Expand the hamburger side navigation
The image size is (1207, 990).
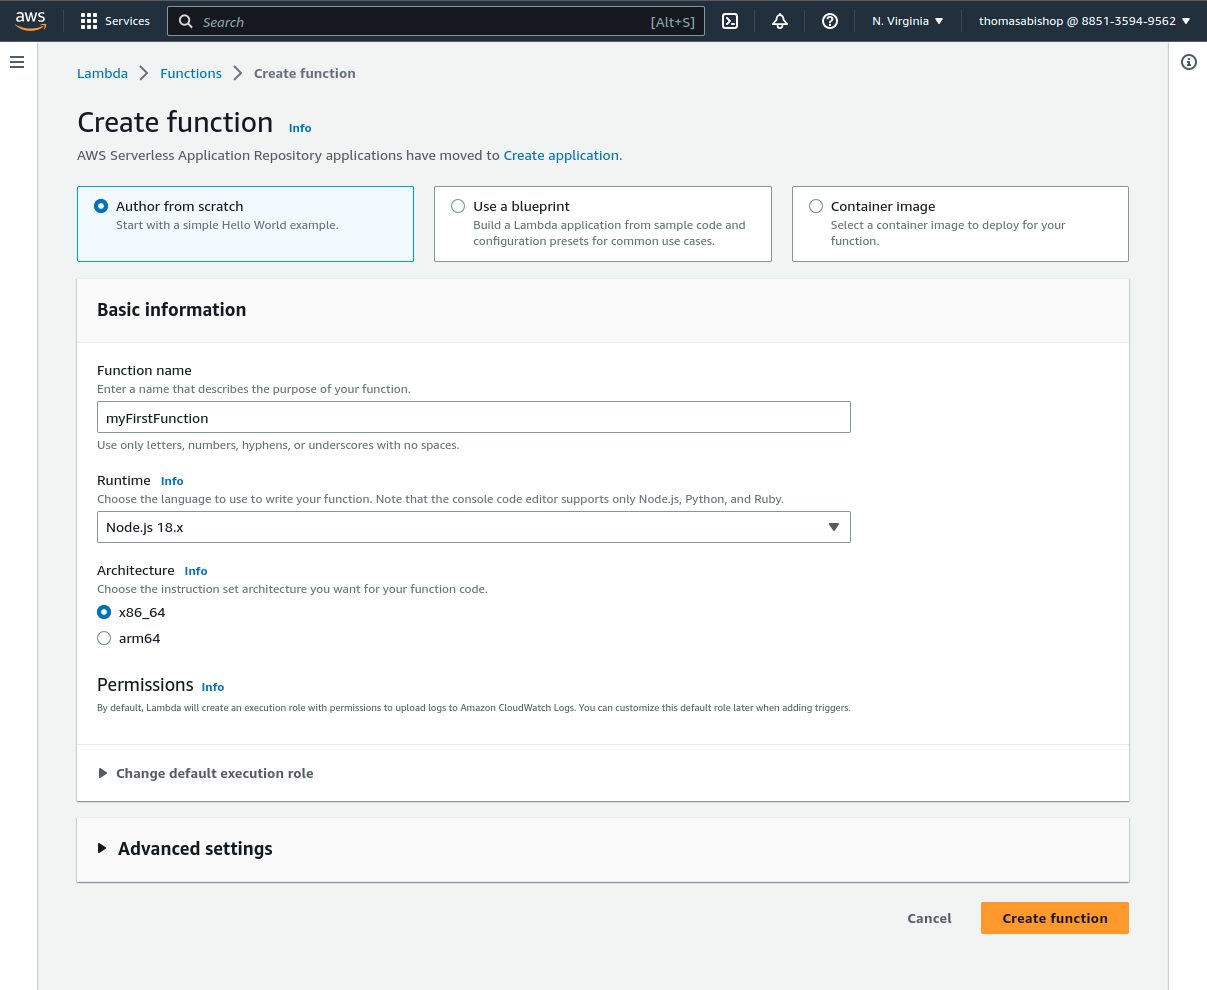click(17, 62)
